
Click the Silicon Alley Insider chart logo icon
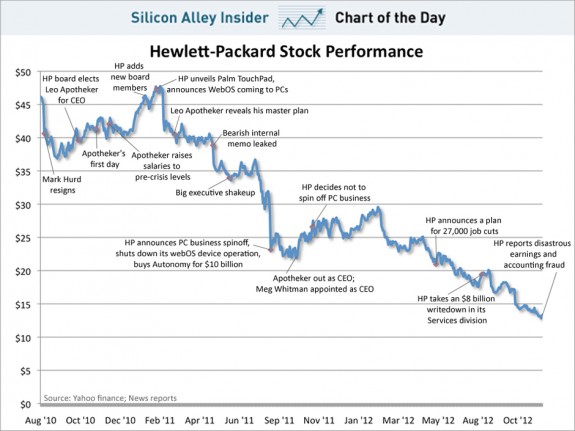pyautogui.click(x=302, y=17)
